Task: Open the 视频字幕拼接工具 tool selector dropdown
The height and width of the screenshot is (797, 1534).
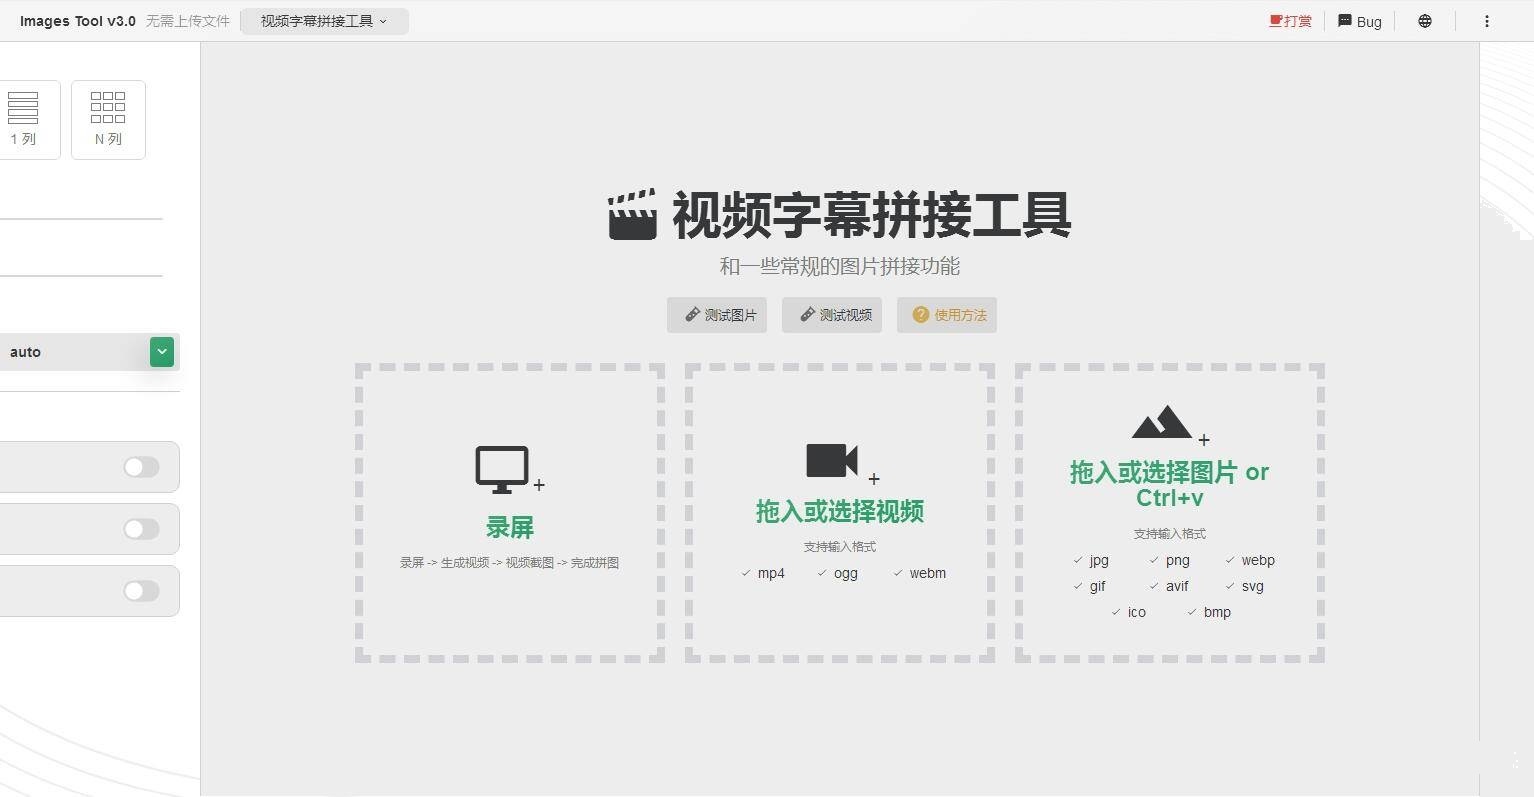Action: [x=323, y=20]
